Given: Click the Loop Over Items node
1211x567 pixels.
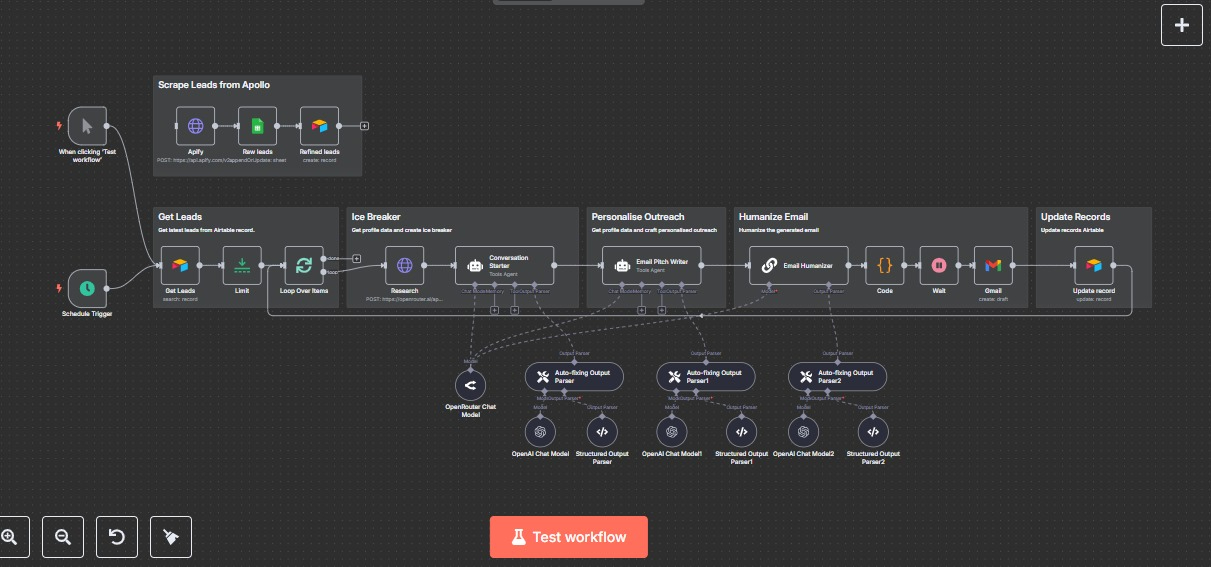Looking at the screenshot, I should click(x=304, y=266).
